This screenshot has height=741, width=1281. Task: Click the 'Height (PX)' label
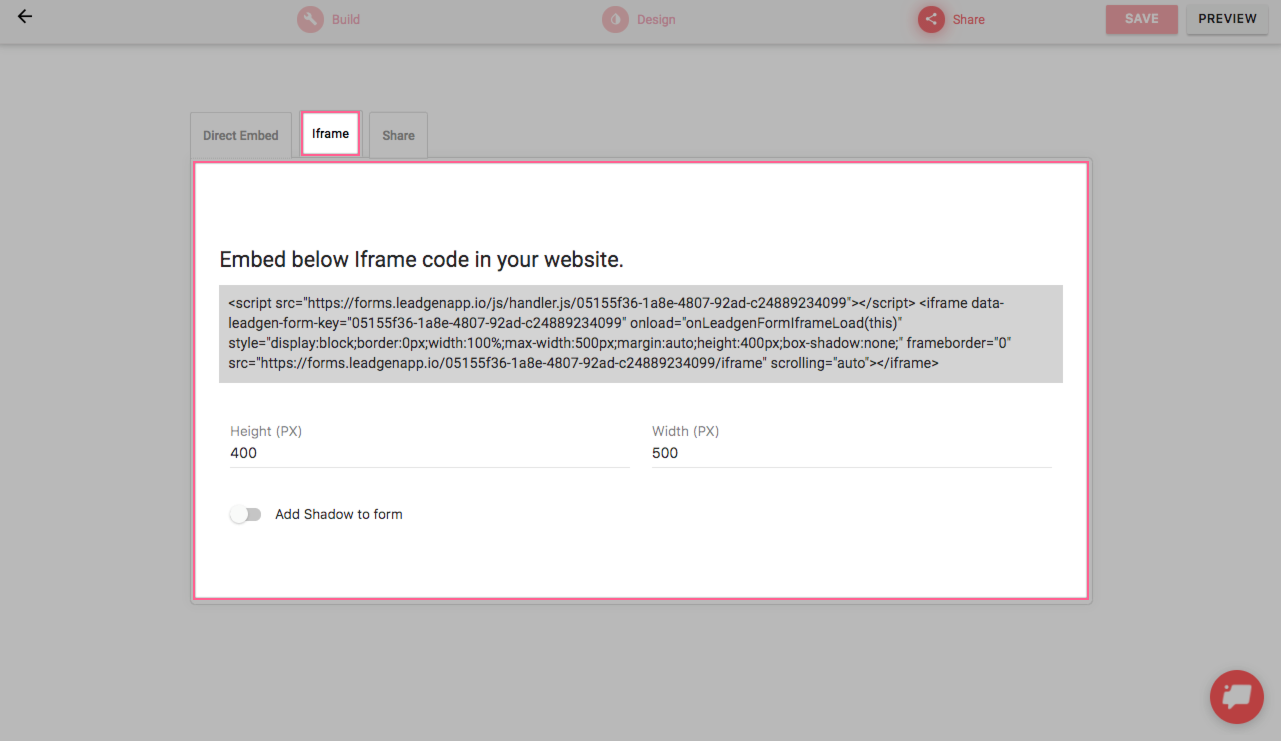(x=266, y=431)
